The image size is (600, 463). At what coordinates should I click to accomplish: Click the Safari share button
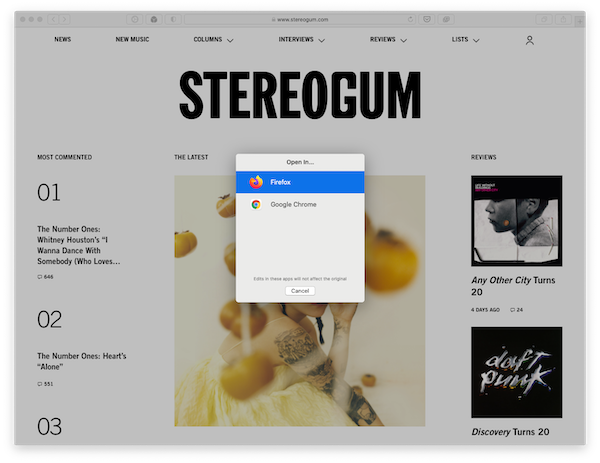pyautogui.click(x=563, y=19)
